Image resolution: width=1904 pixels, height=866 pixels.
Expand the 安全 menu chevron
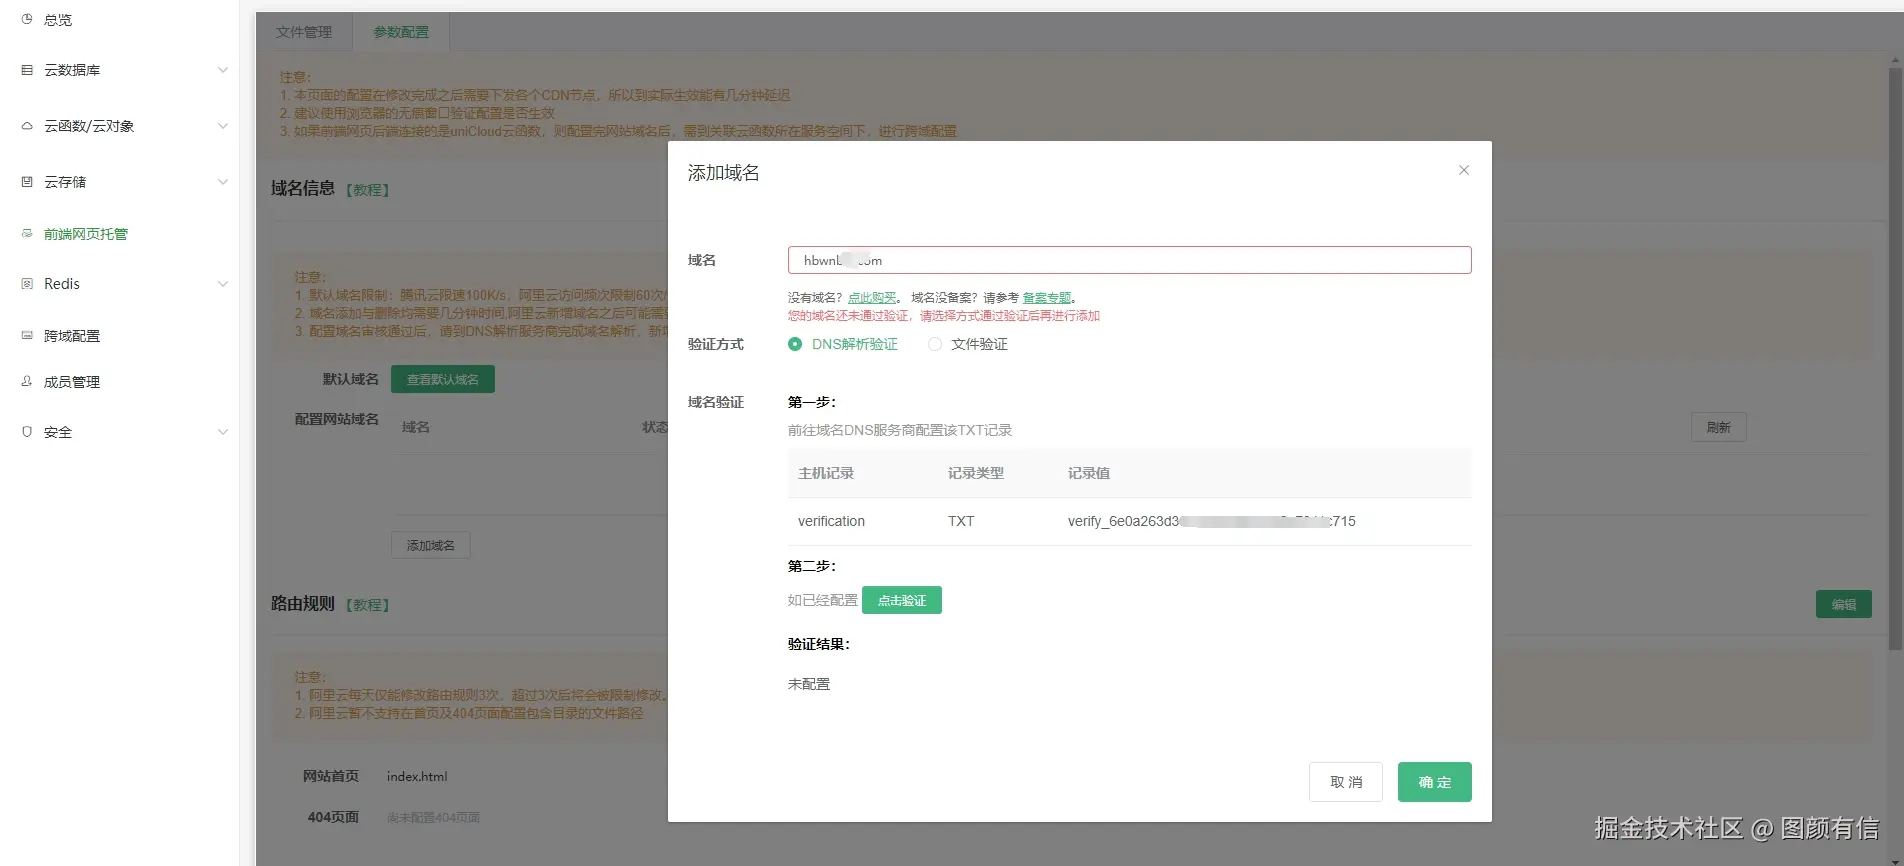point(223,432)
